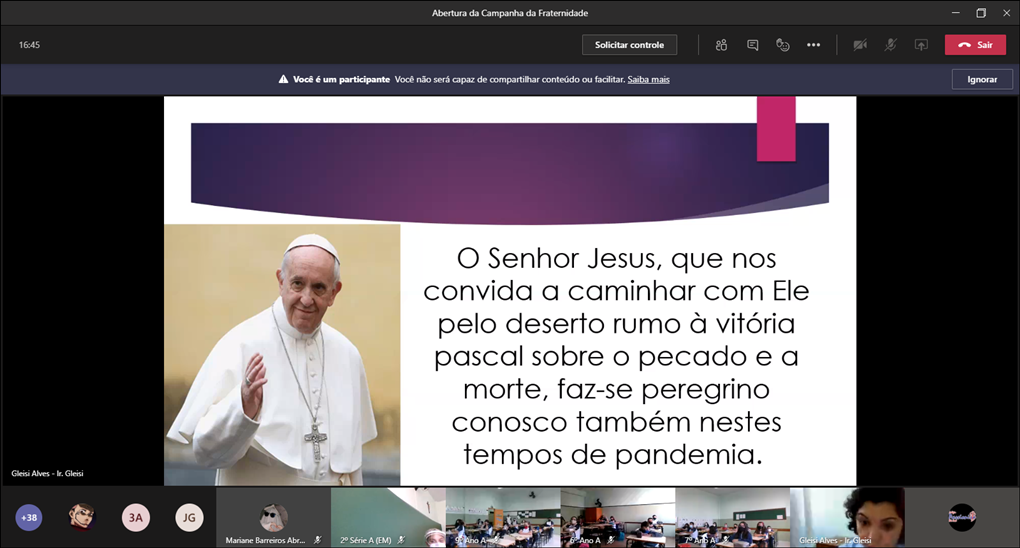Screen dimensions: 1020x548
Task: Select the avatar at the far right of the strip
Action: [x=961, y=517]
